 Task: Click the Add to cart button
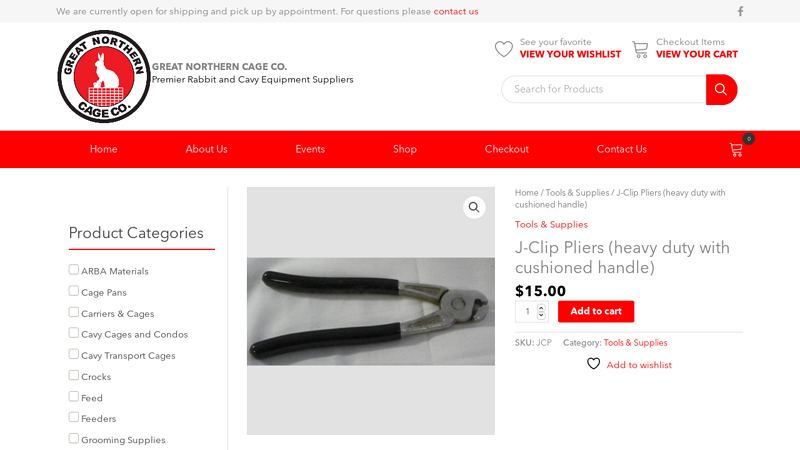pos(596,311)
